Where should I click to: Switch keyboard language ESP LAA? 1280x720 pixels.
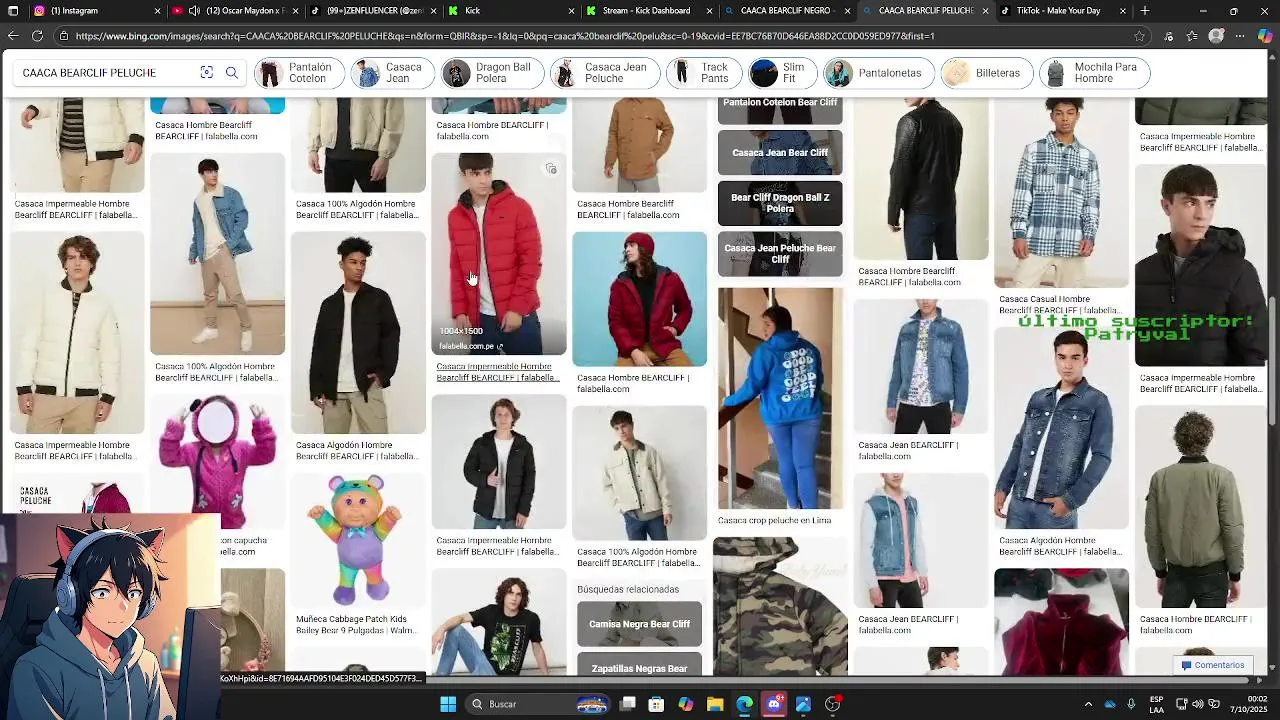pos(1156,704)
